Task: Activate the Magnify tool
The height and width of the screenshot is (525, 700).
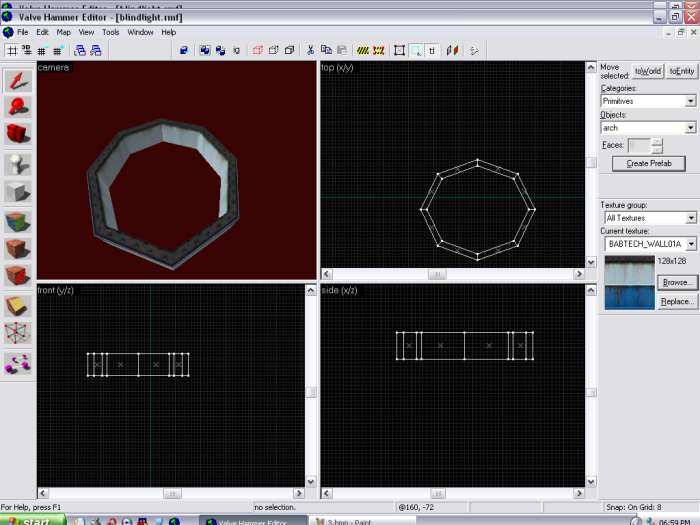Action: click(x=18, y=108)
